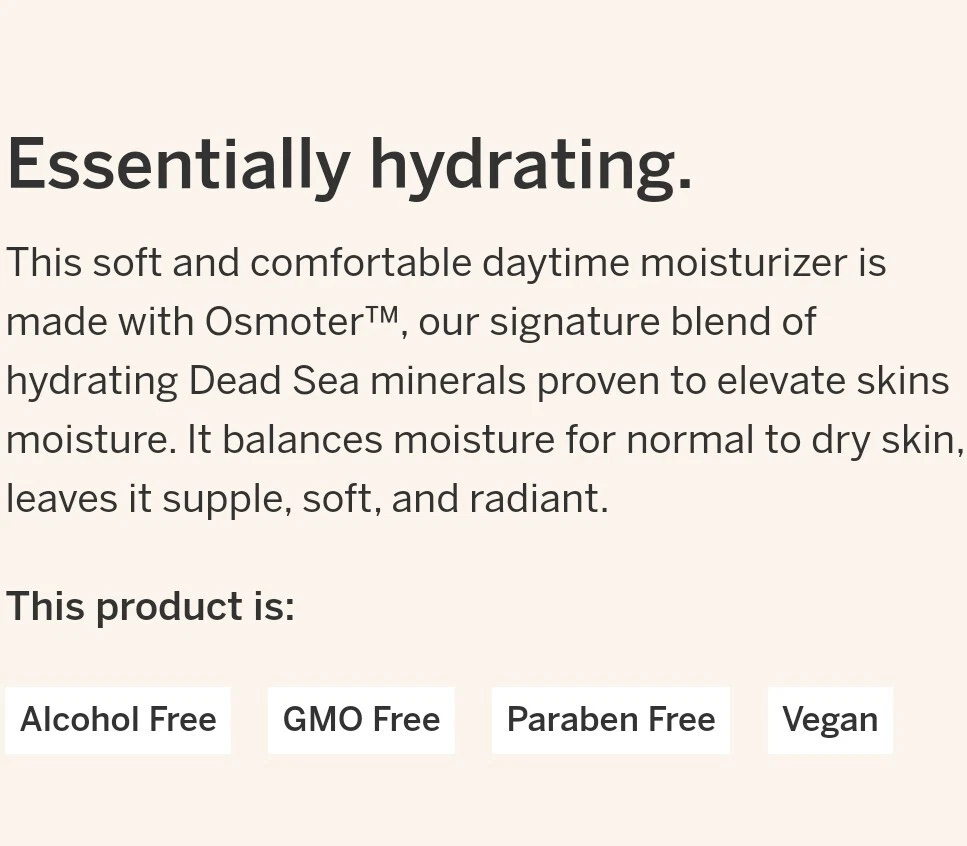Click the Paraben Free tag
The width and height of the screenshot is (967, 846).
[610, 720]
